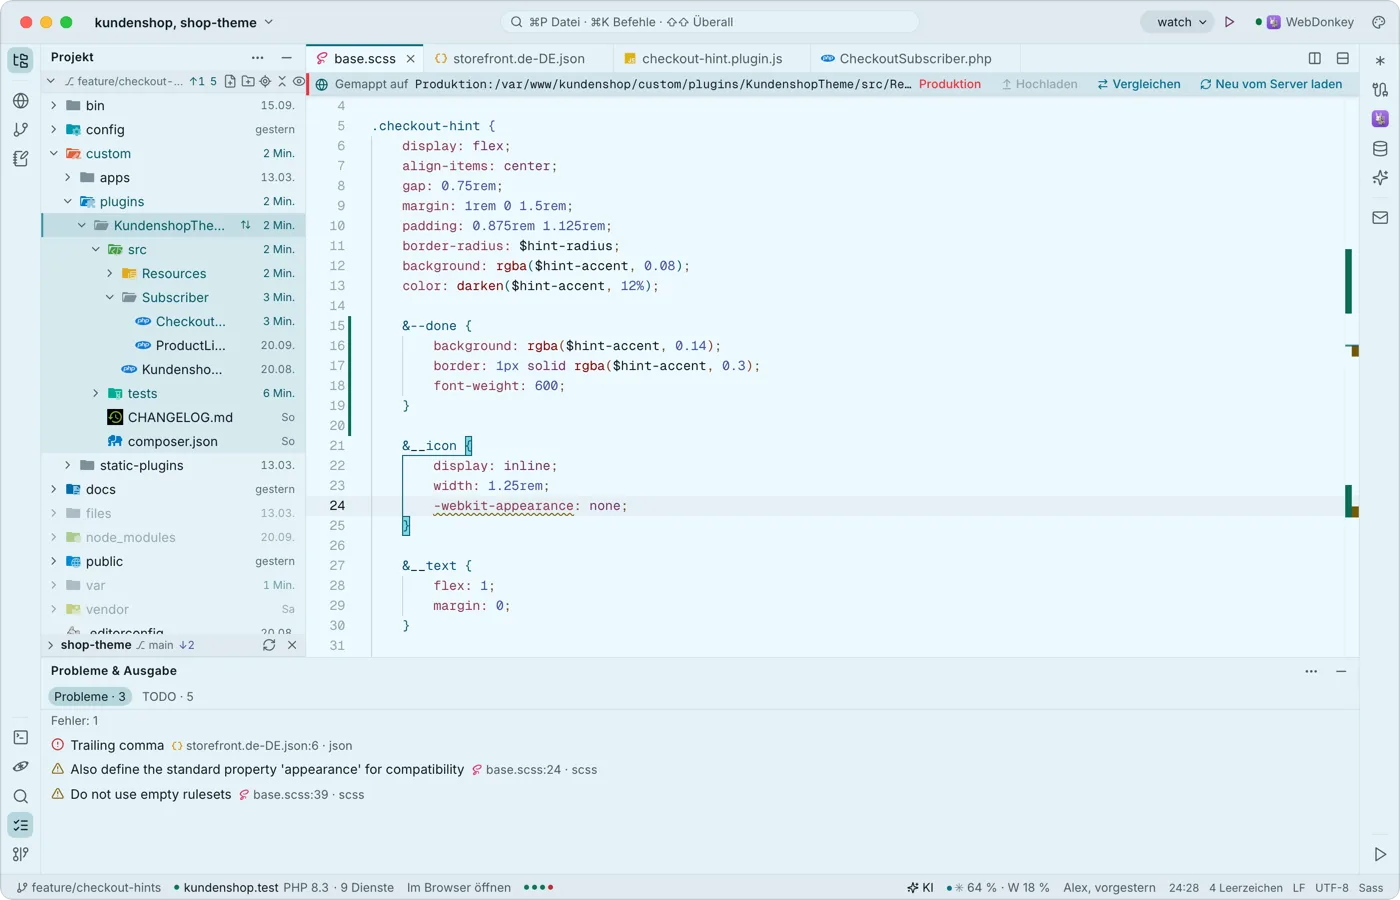Collapse the custom folder
Screen dimensions: 1400x900
(54, 153)
